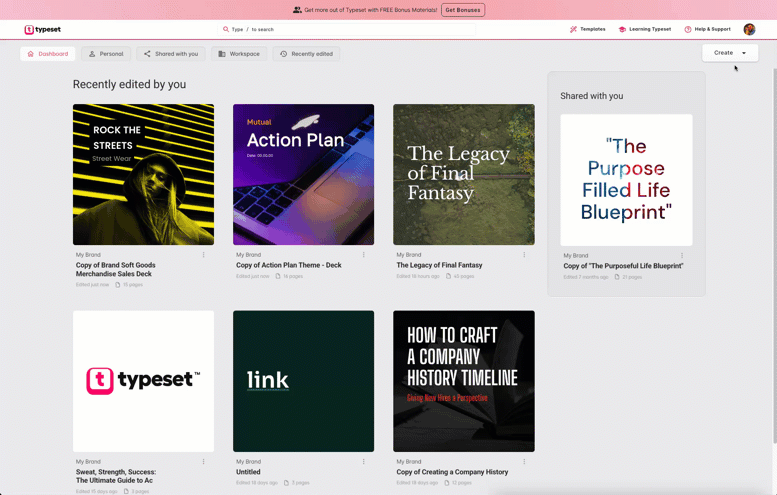This screenshot has height=495, width=777.
Task: Open the Rock the Streets thumbnail
Action: click(x=144, y=174)
